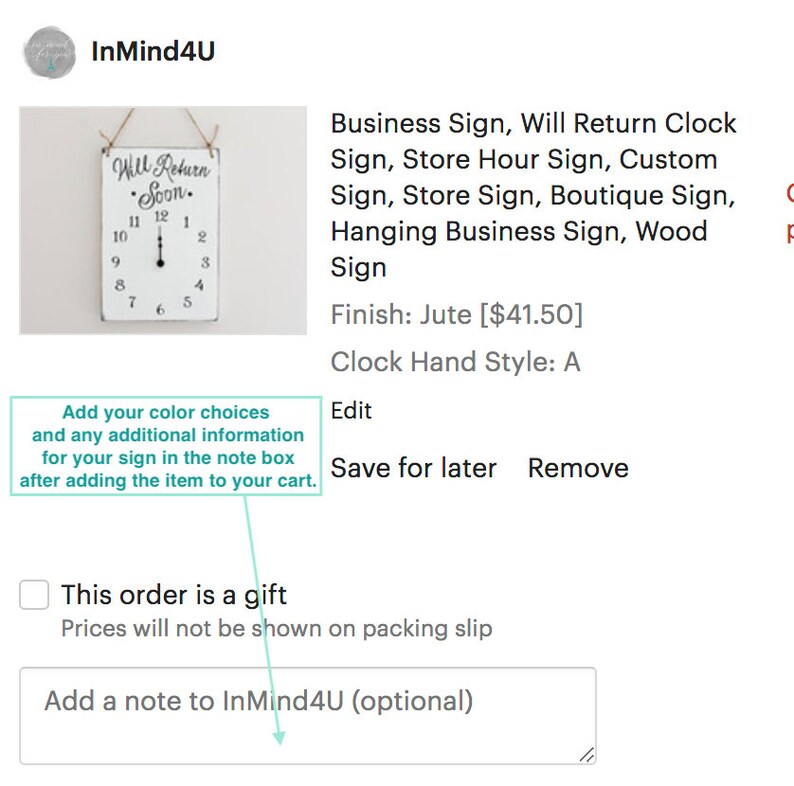
Task: Click Edit to change item options
Action: click(351, 410)
